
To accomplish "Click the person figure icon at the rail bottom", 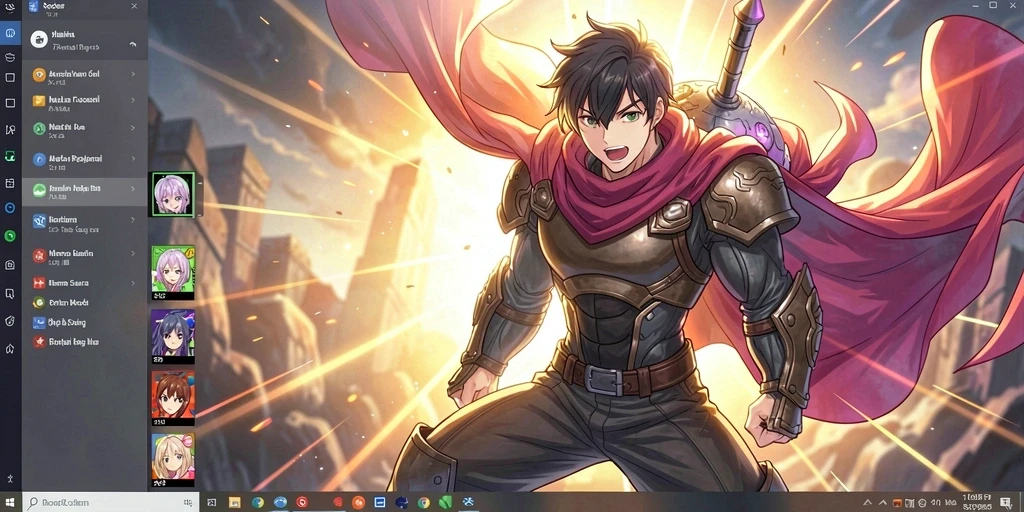I will click(x=10, y=479).
